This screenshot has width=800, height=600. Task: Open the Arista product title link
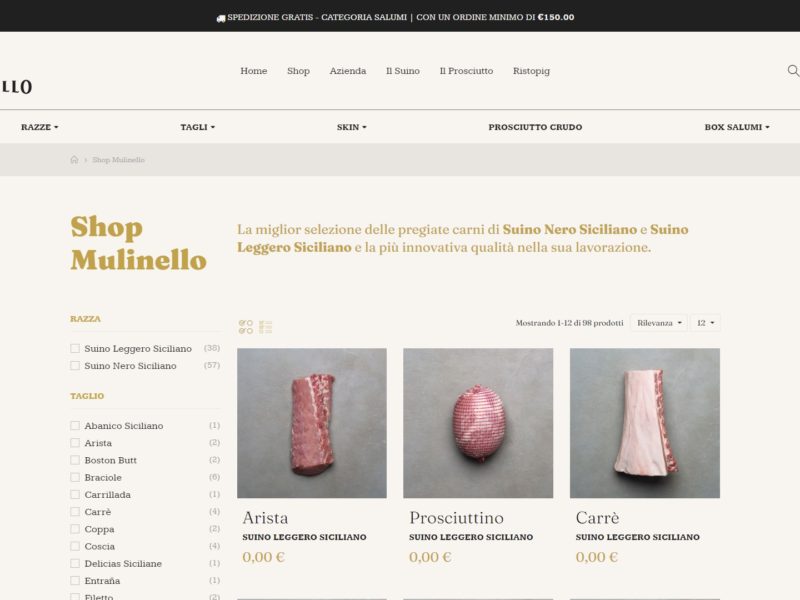(x=265, y=518)
